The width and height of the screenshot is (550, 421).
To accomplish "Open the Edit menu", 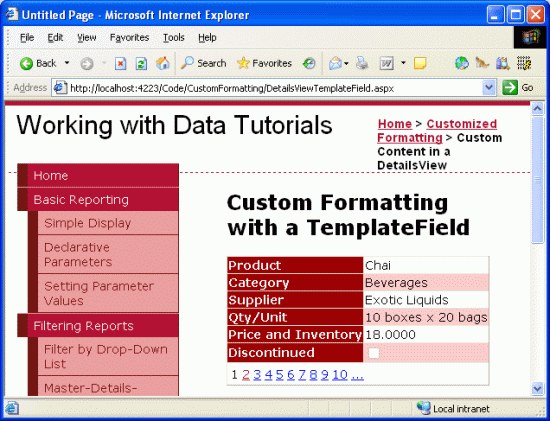I will point(55,38).
